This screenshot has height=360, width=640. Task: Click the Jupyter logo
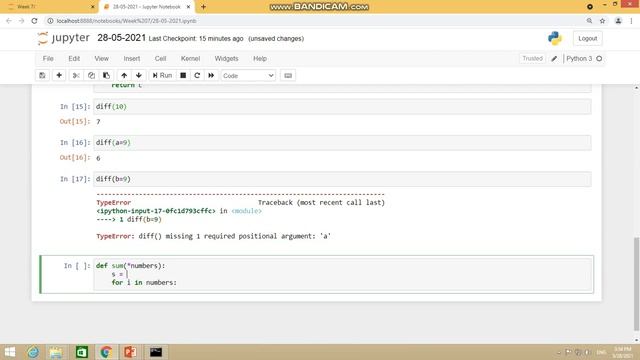pos(64,38)
